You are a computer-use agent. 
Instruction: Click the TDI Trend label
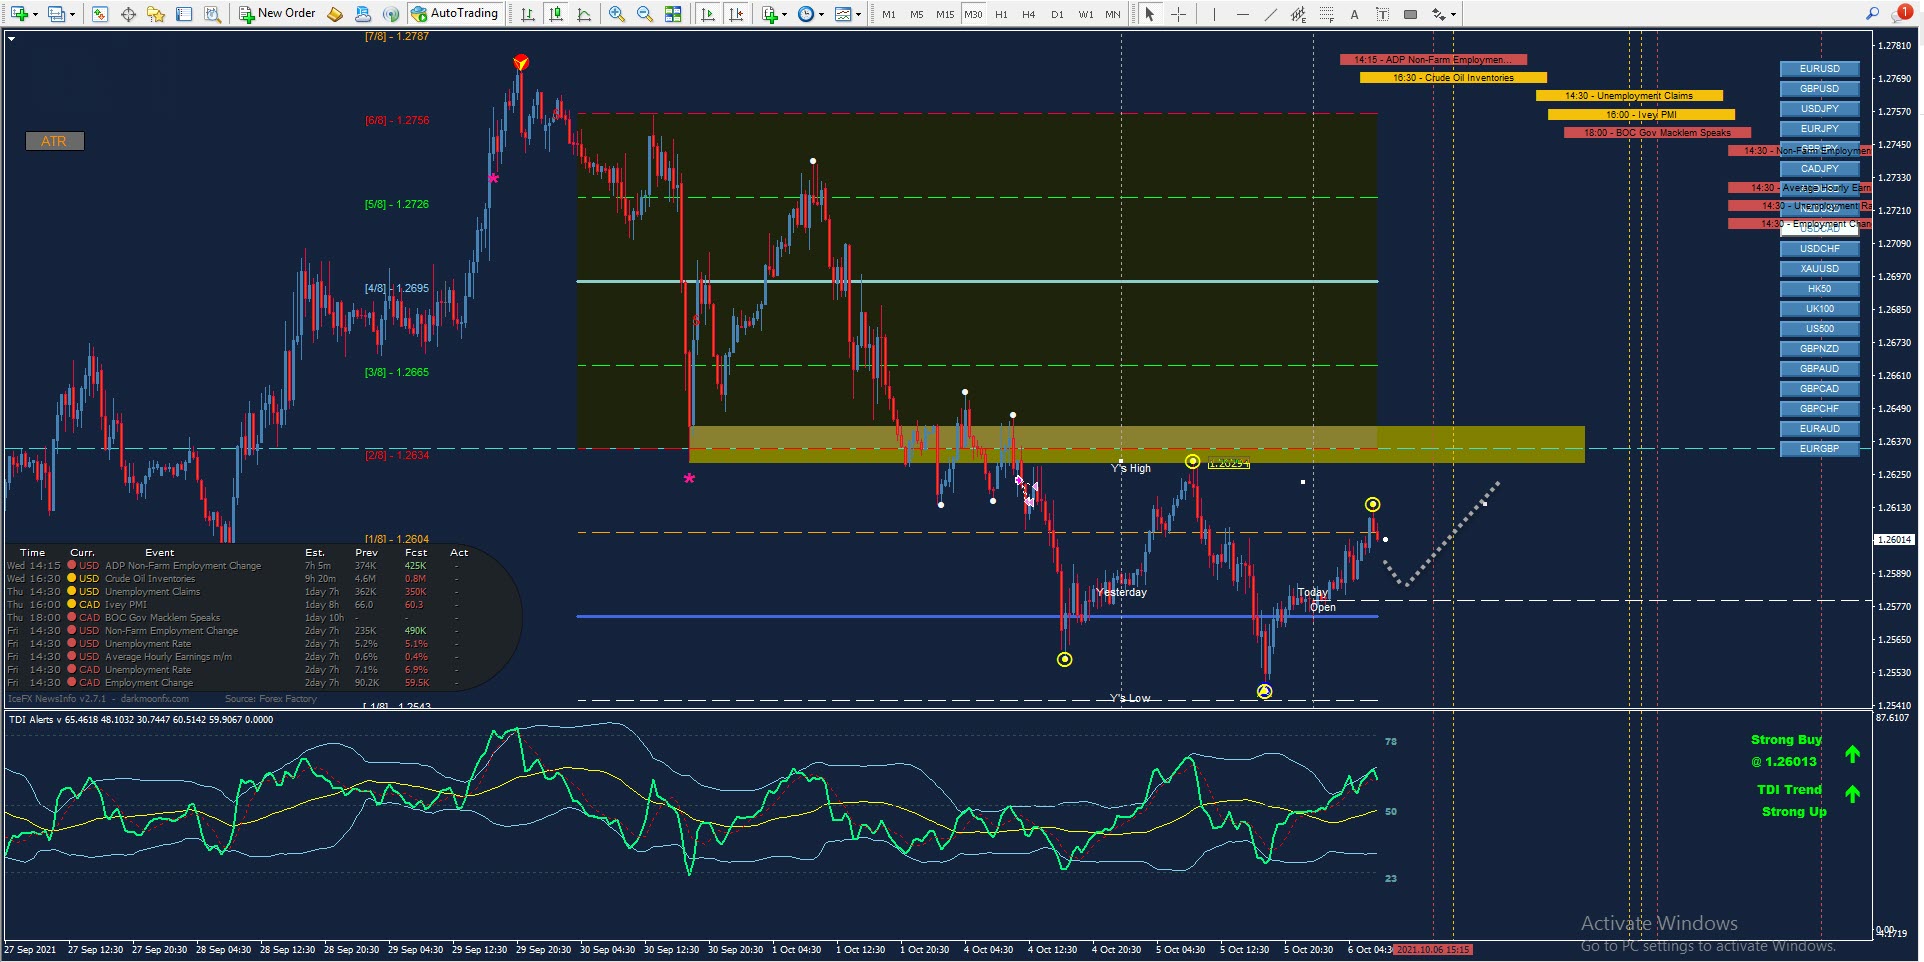(1789, 790)
